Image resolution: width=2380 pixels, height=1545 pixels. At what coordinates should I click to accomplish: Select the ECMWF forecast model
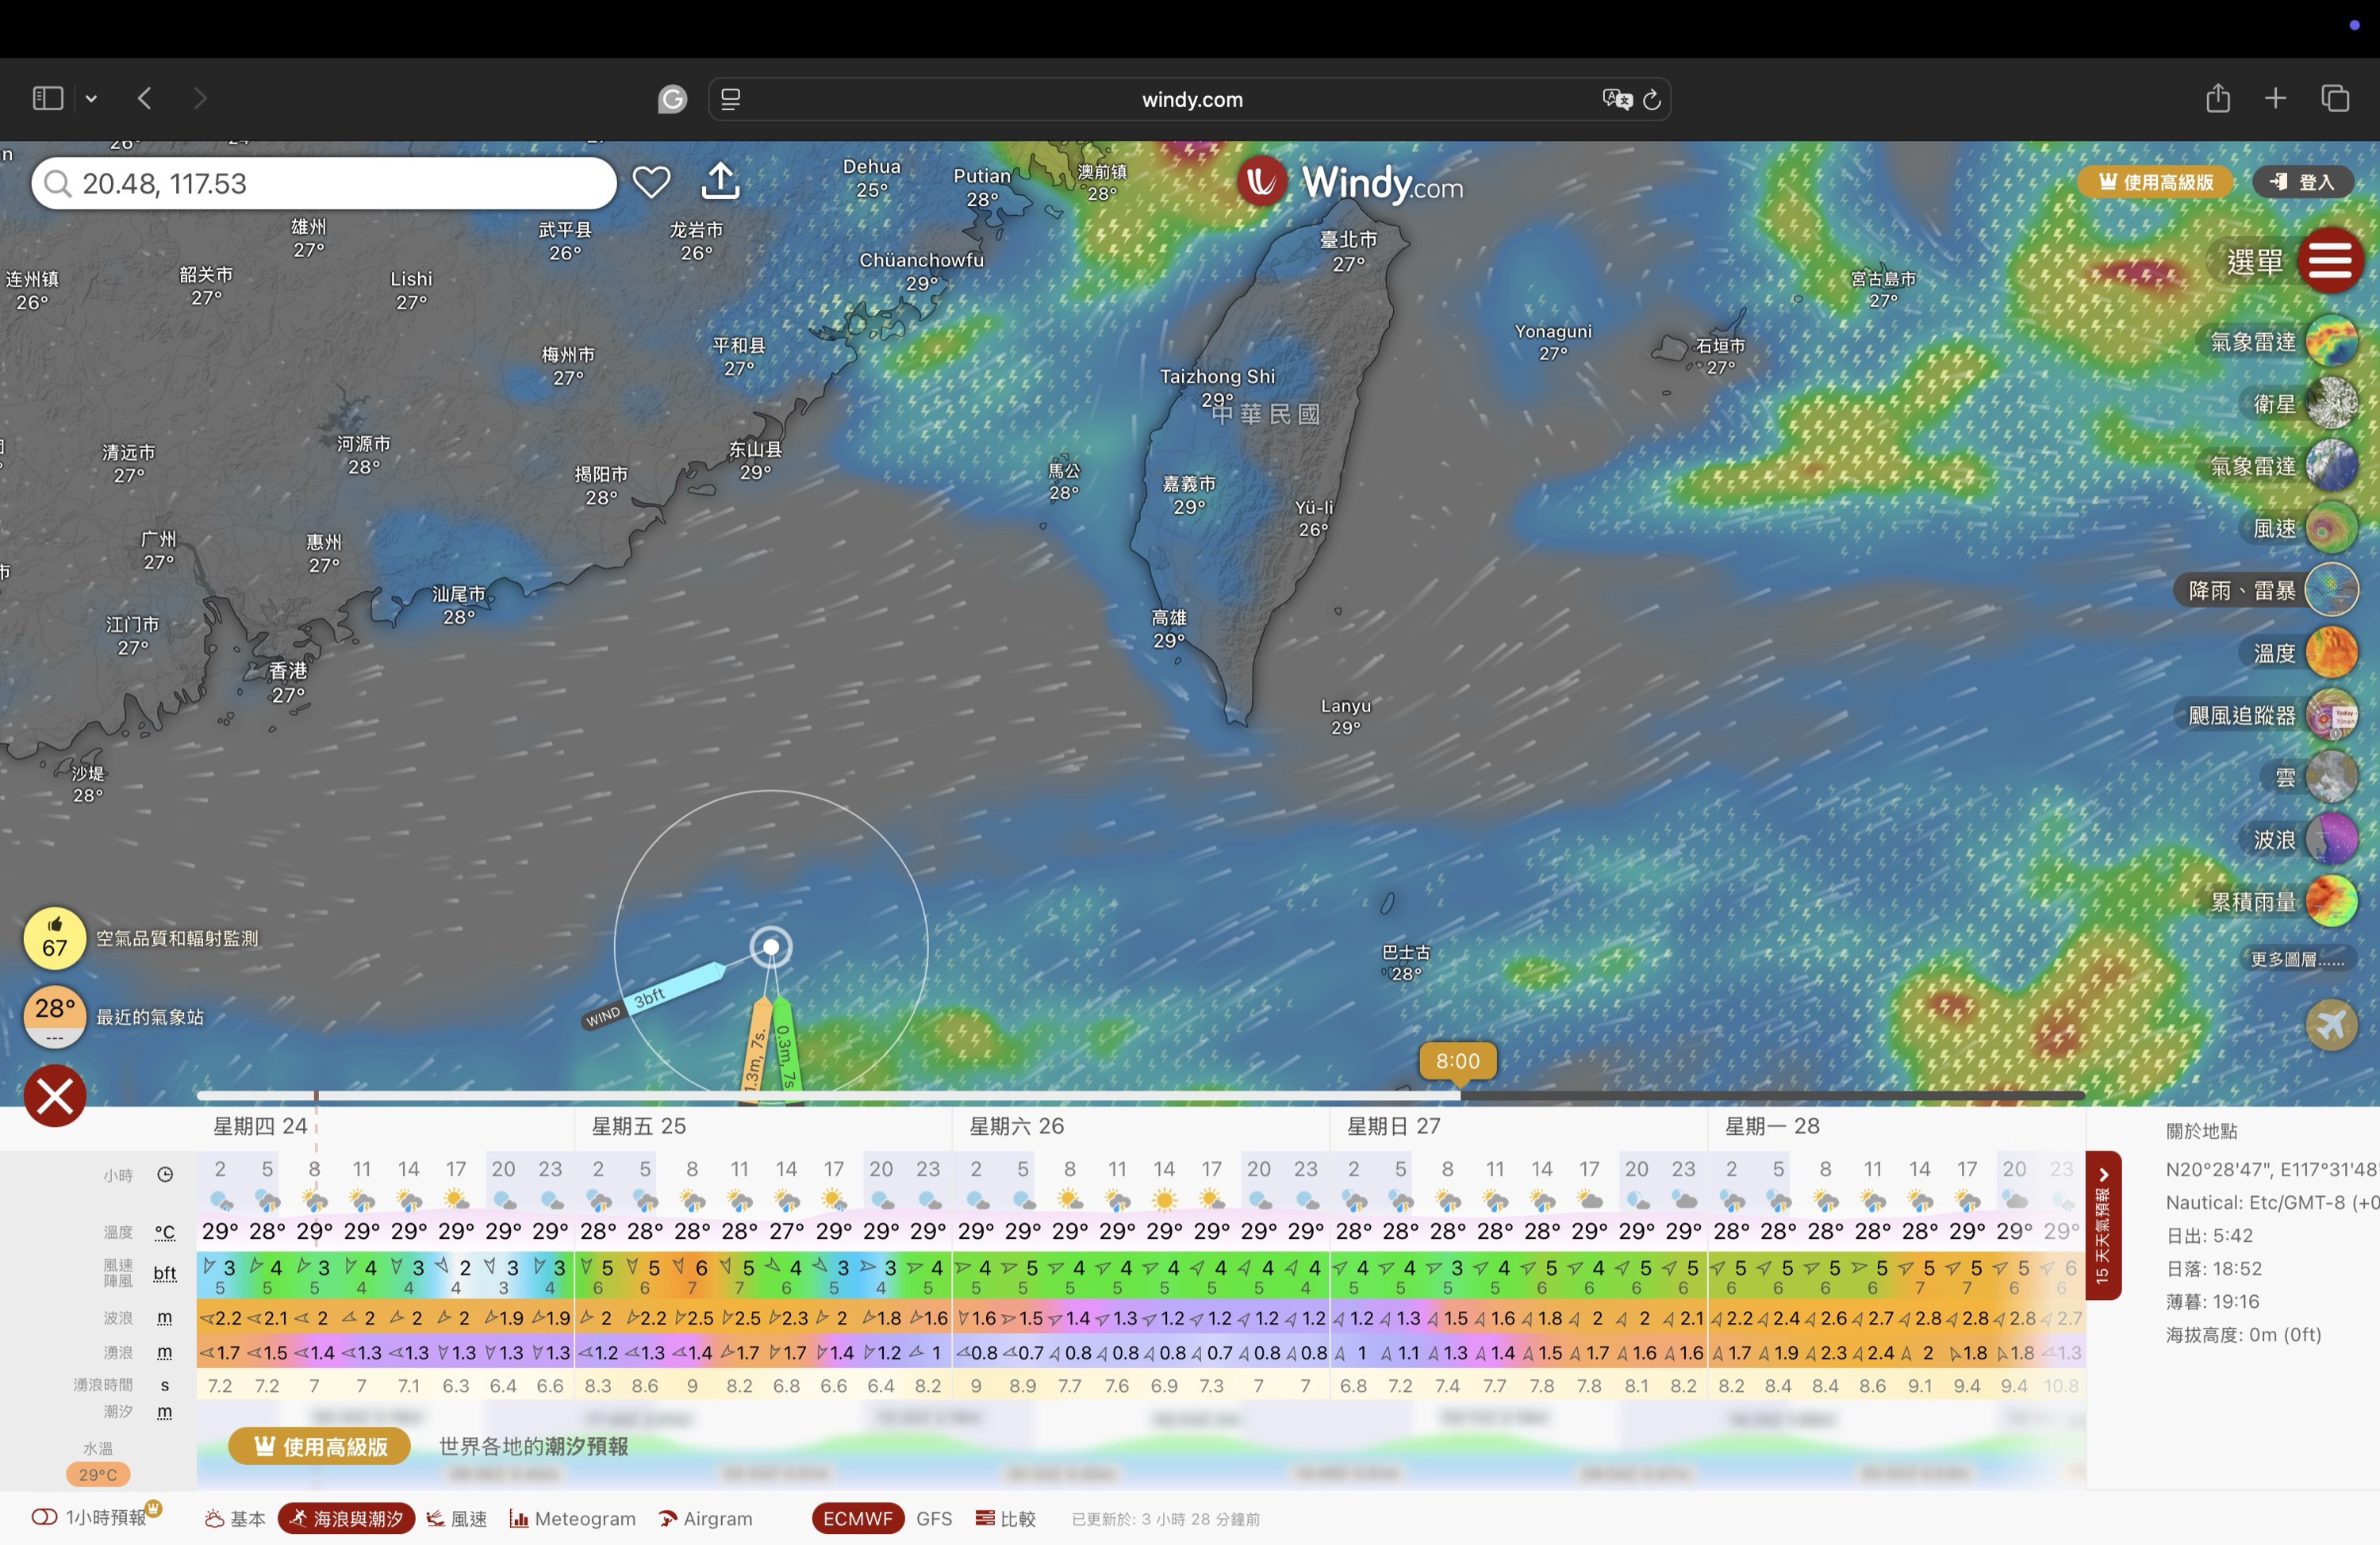click(857, 1518)
